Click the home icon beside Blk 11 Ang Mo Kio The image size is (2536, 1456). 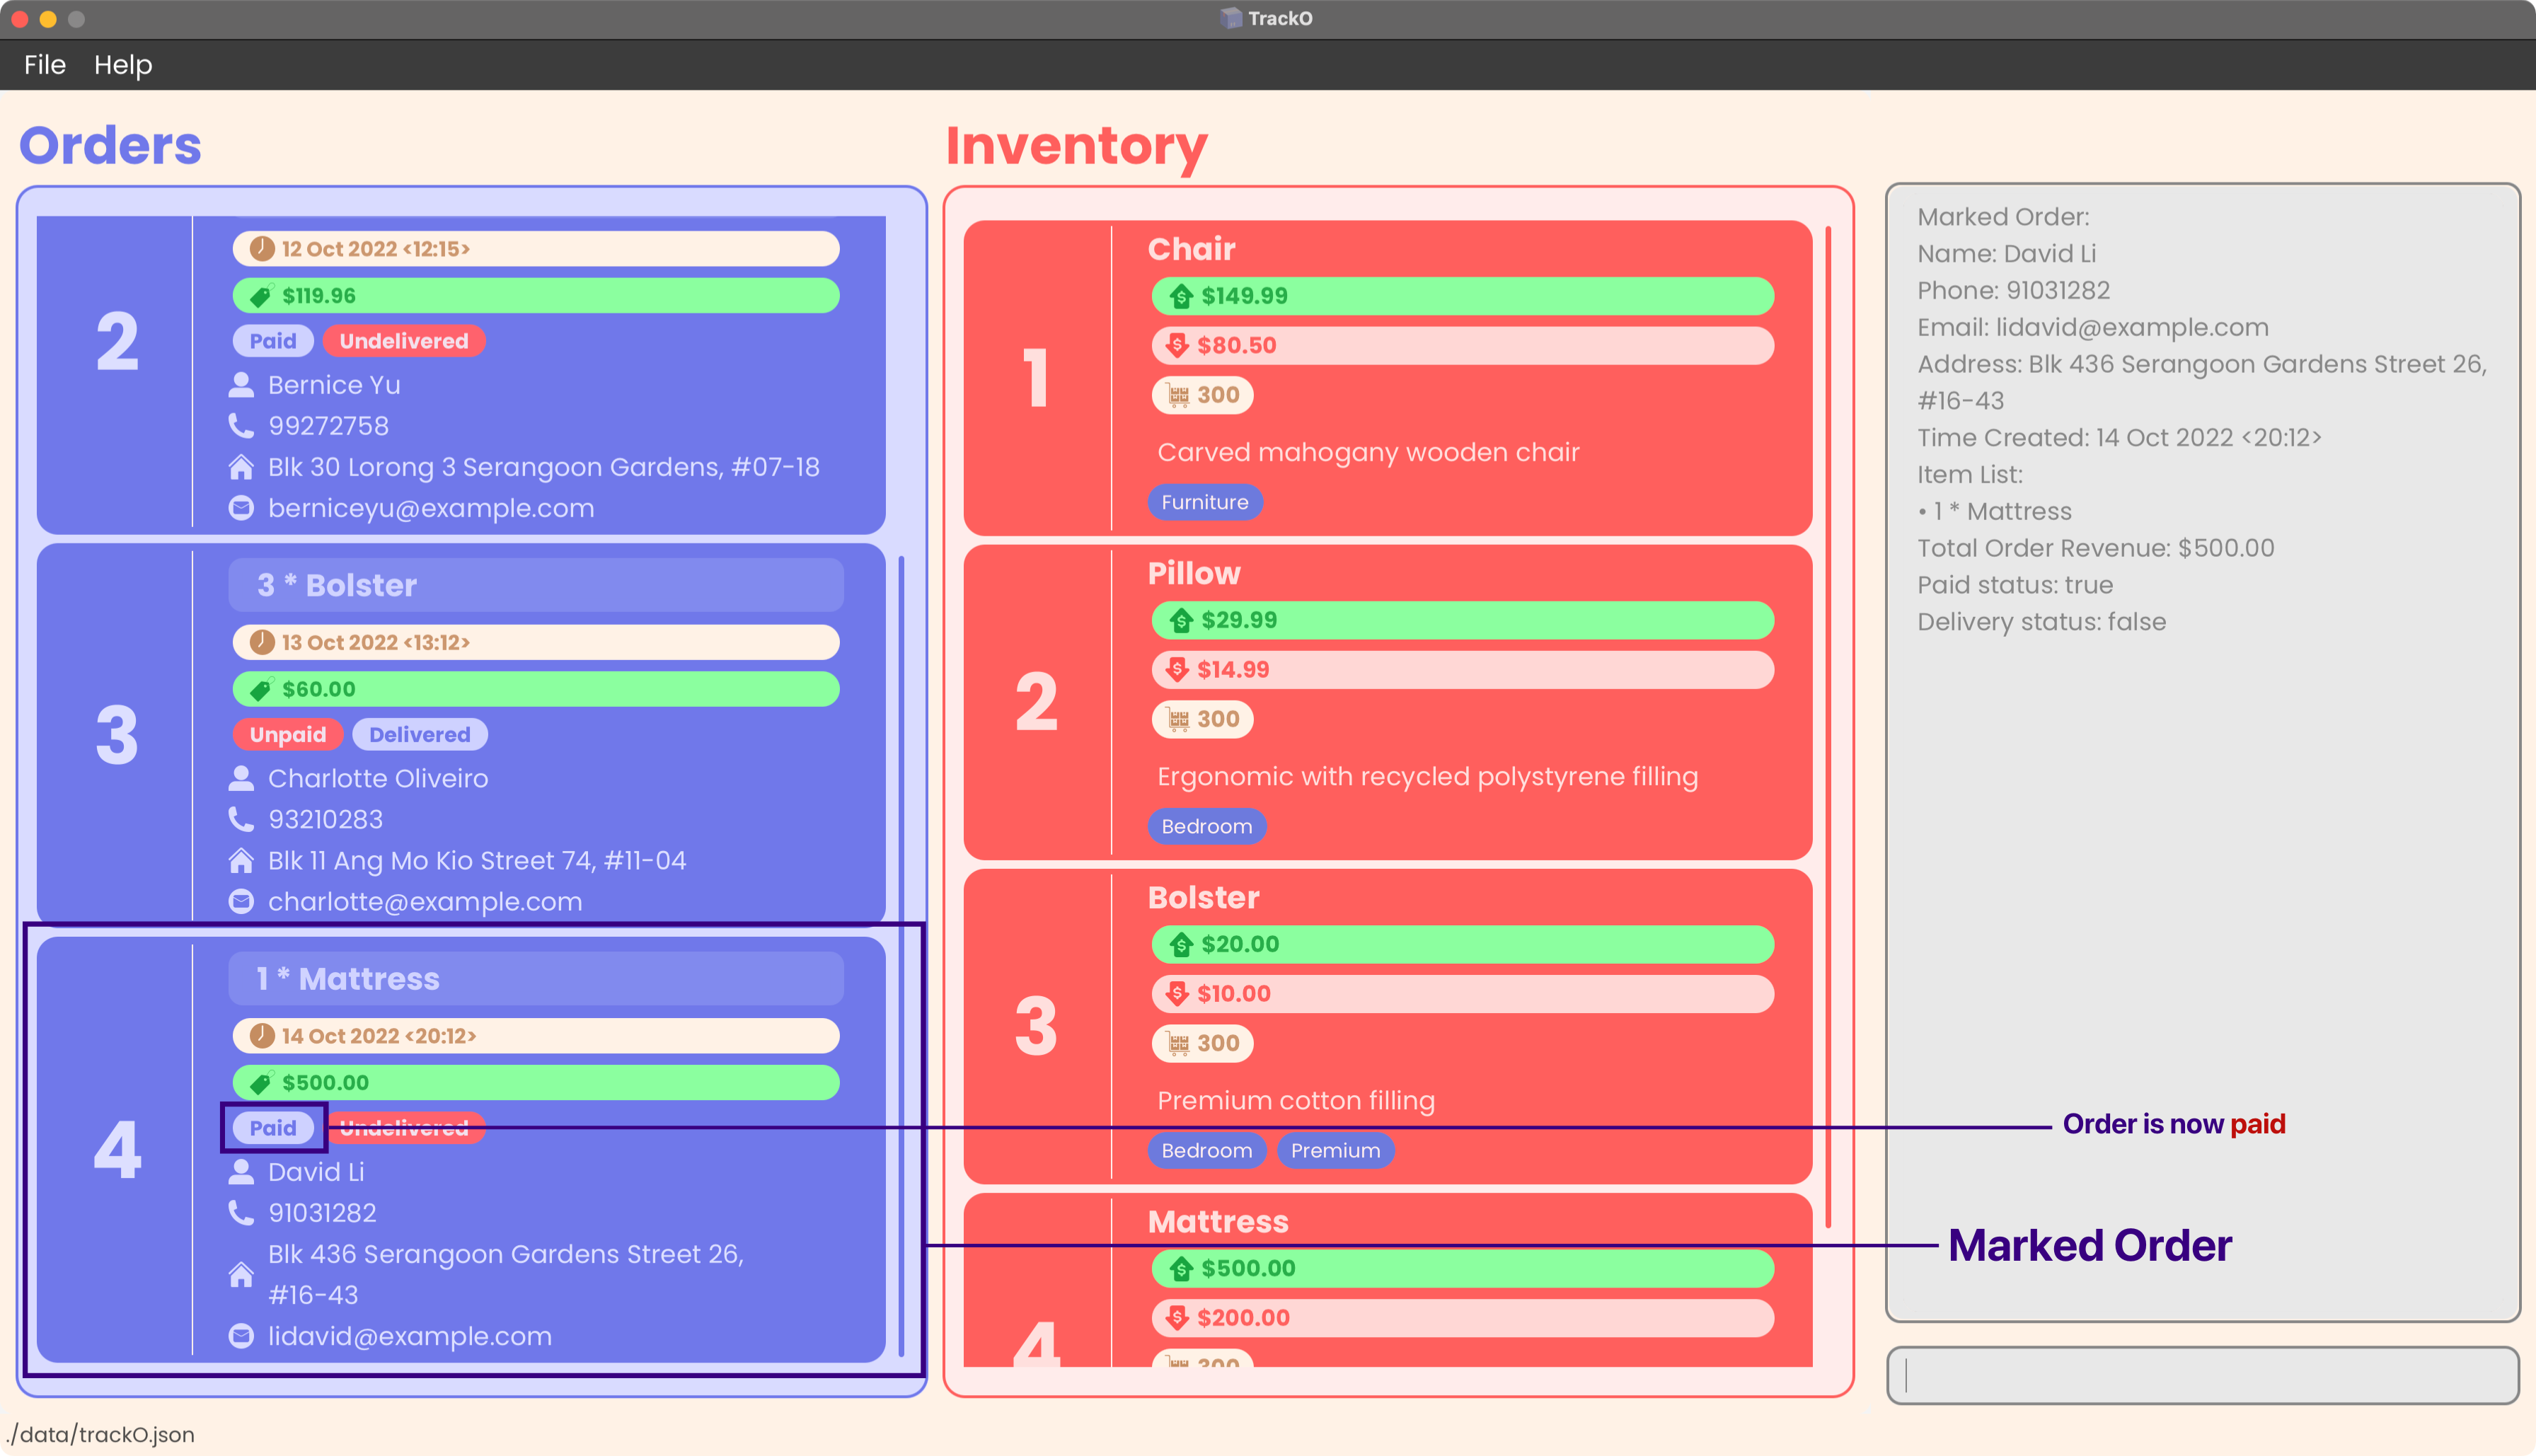241,860
